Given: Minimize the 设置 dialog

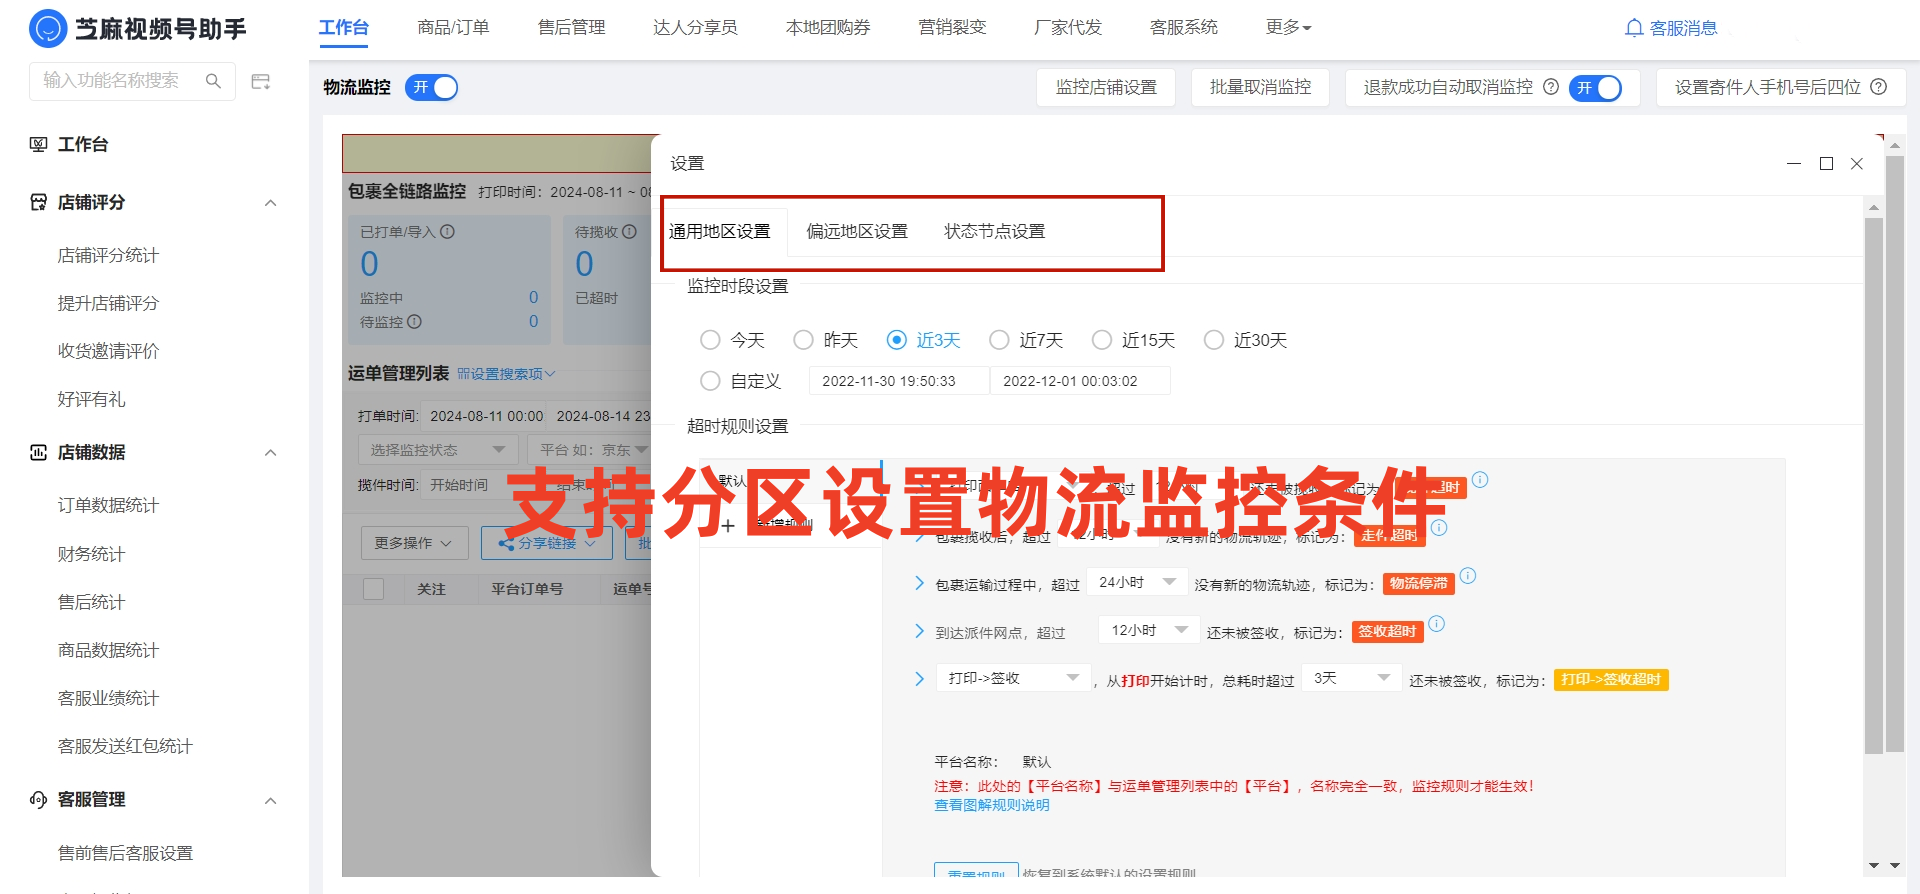Looking at the screenshot, I should point(1794,164).
